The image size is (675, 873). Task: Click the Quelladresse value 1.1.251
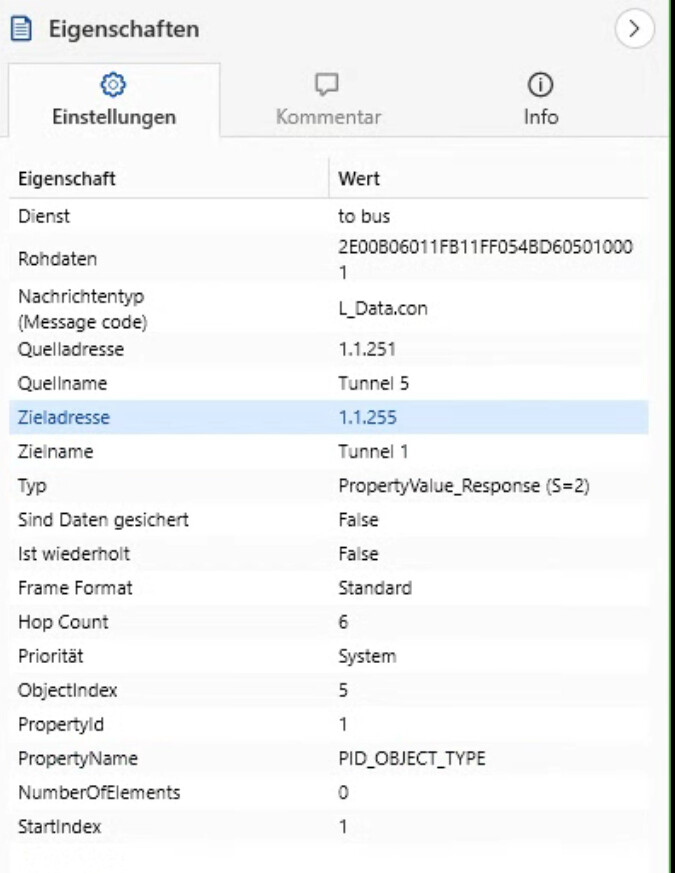click(x=365, y=350)
